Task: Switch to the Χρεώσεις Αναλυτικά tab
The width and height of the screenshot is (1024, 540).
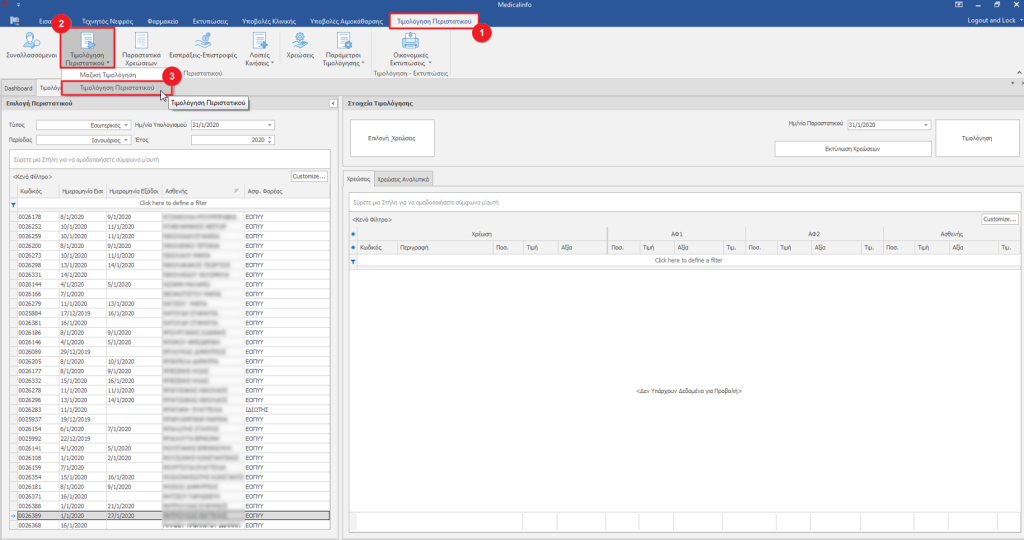Action: coord(403,180)
